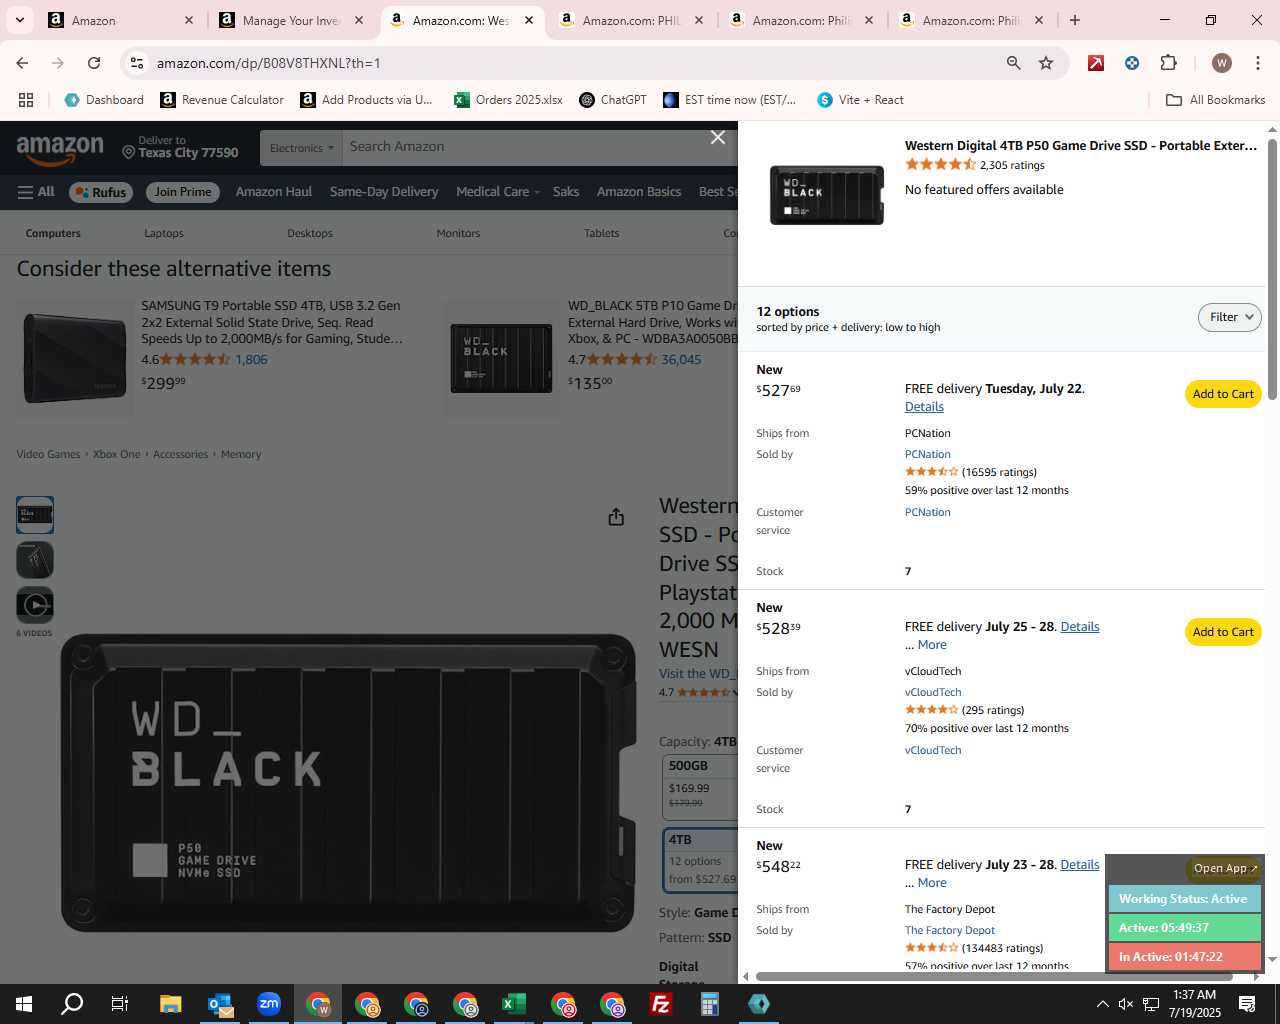The image size is (1280, 1024).
Task: Open the Revenue Calculator bookmark
Action: click(222, 100)
